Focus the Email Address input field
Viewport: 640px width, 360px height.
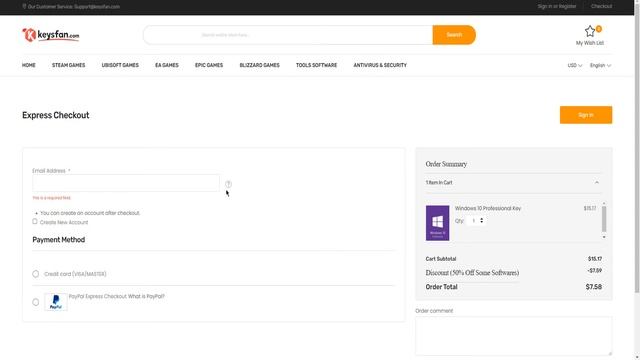(x=126, y=183)
